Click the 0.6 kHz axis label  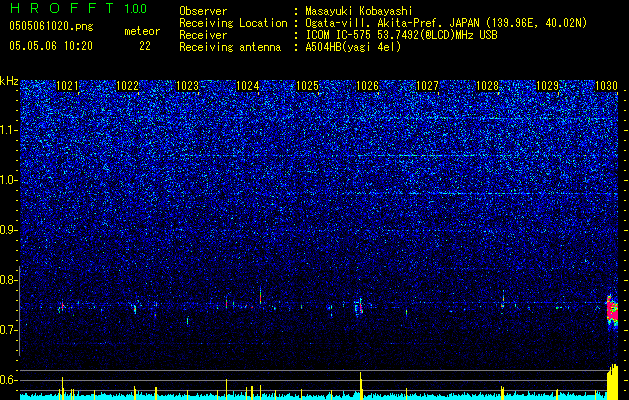(x=9, y=380)
